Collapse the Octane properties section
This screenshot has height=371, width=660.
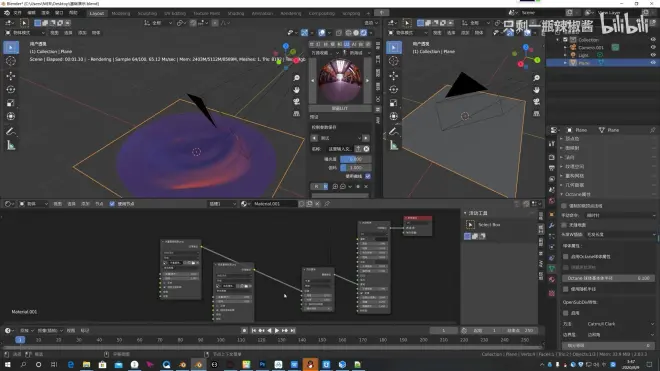(562, 194)
